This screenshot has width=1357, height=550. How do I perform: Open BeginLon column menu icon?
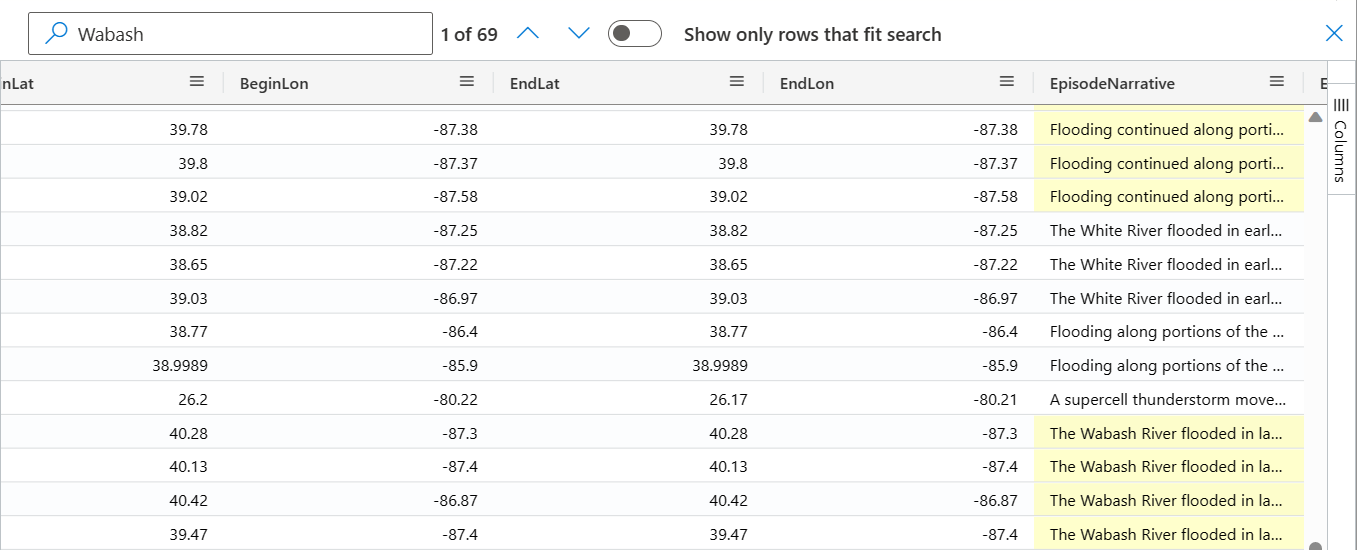tap(467, 82)
